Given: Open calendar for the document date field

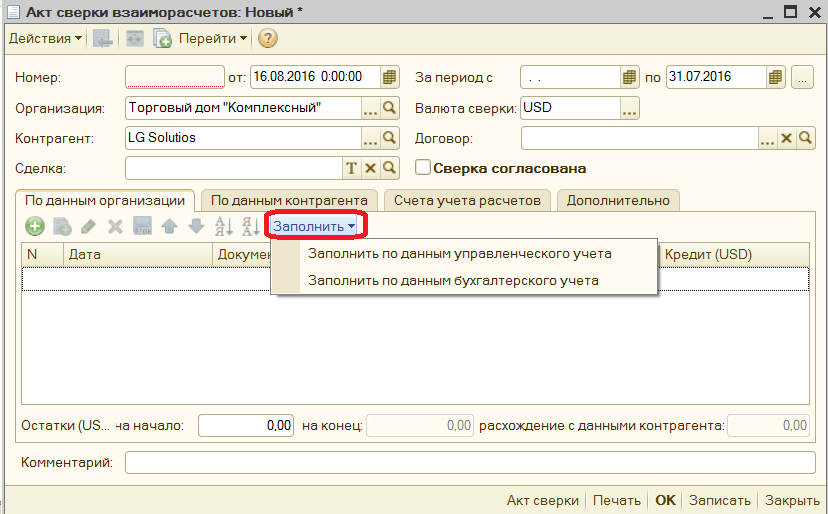Looking at the screenshot, I should 390,77.
